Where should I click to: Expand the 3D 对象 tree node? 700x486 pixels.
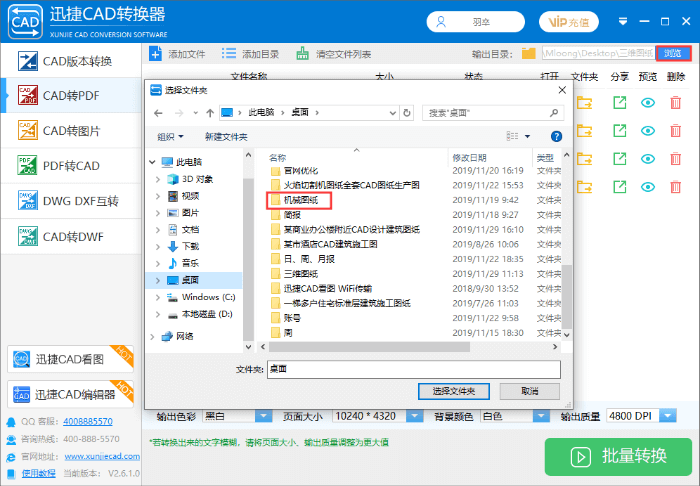[158, 179]
